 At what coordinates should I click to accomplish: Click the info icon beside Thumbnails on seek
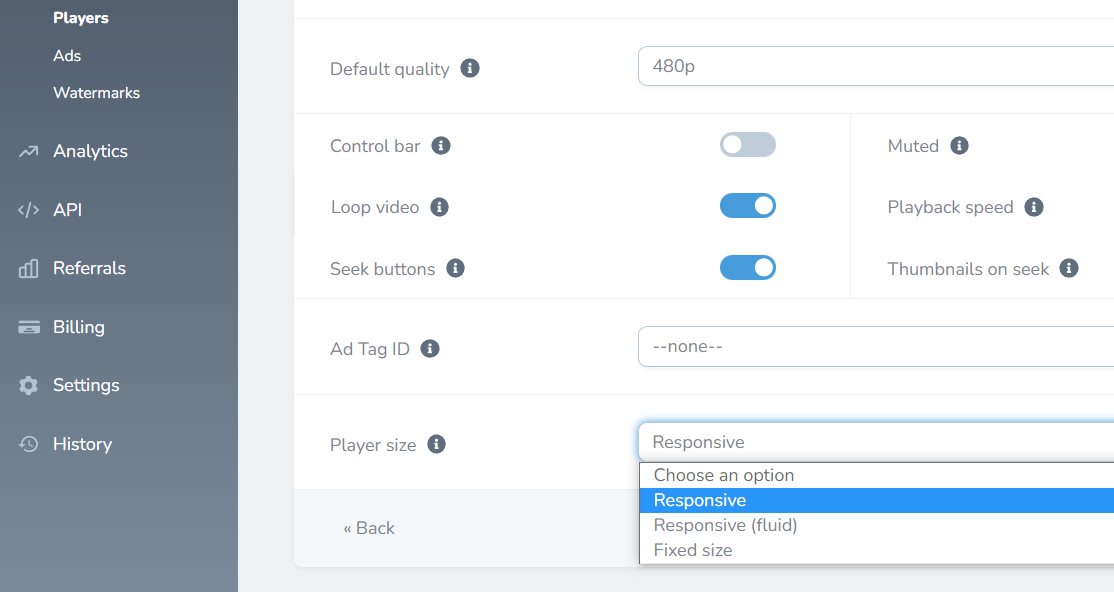pos(1069,269)
